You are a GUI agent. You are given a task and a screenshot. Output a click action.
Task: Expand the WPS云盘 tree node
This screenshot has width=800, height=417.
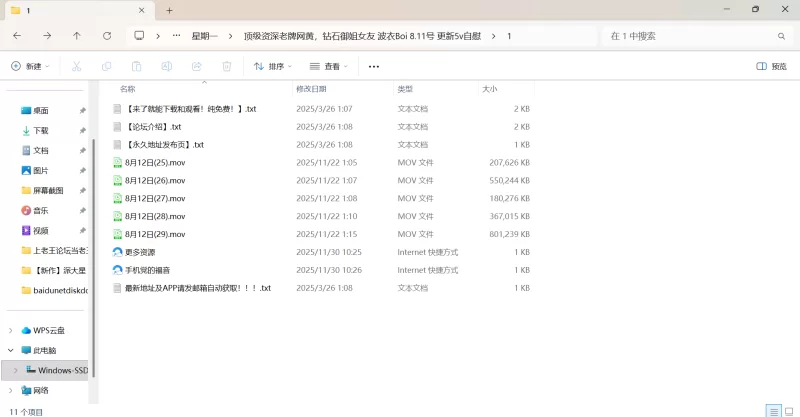coord(11,330)
